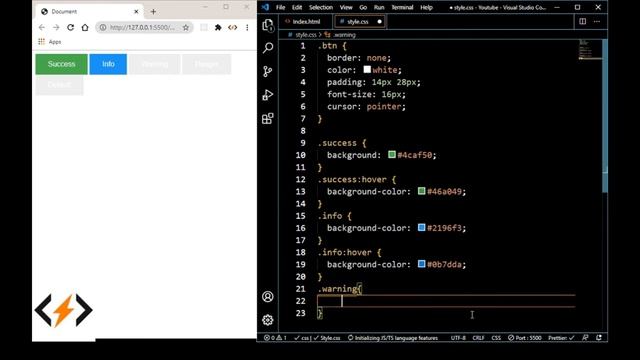Click the editor minimap
Screen dimensions: 640x360
click(x=590, y=50)
